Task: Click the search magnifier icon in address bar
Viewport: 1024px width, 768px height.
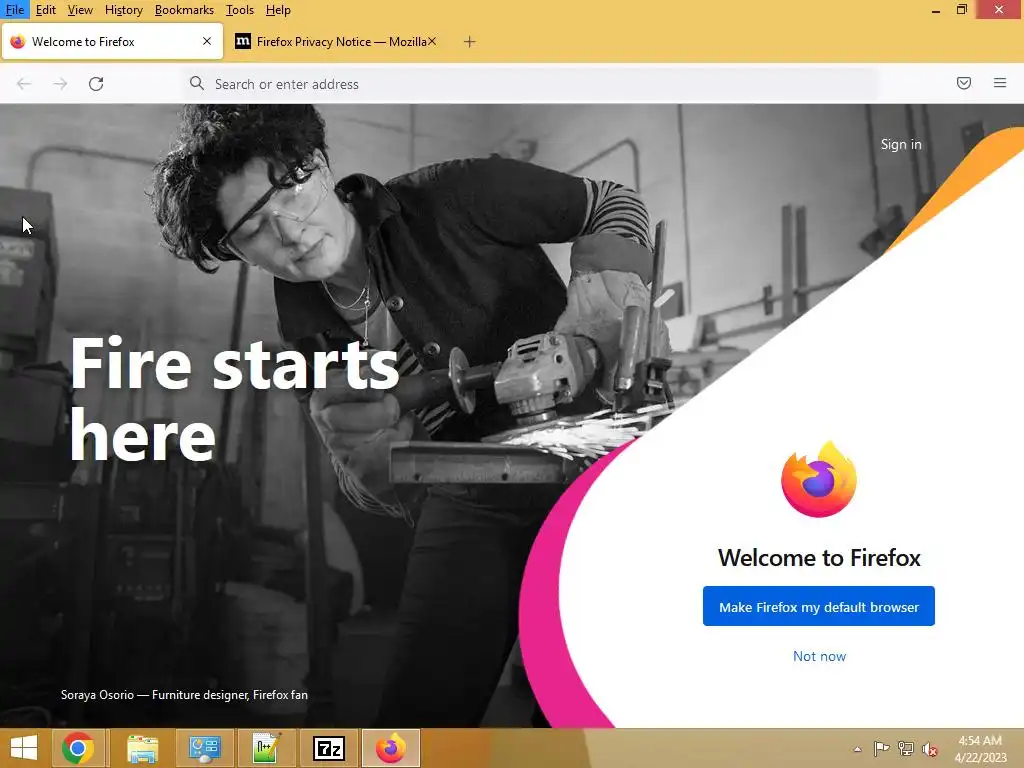Action: pyautogui.click(x=197, y=83)
